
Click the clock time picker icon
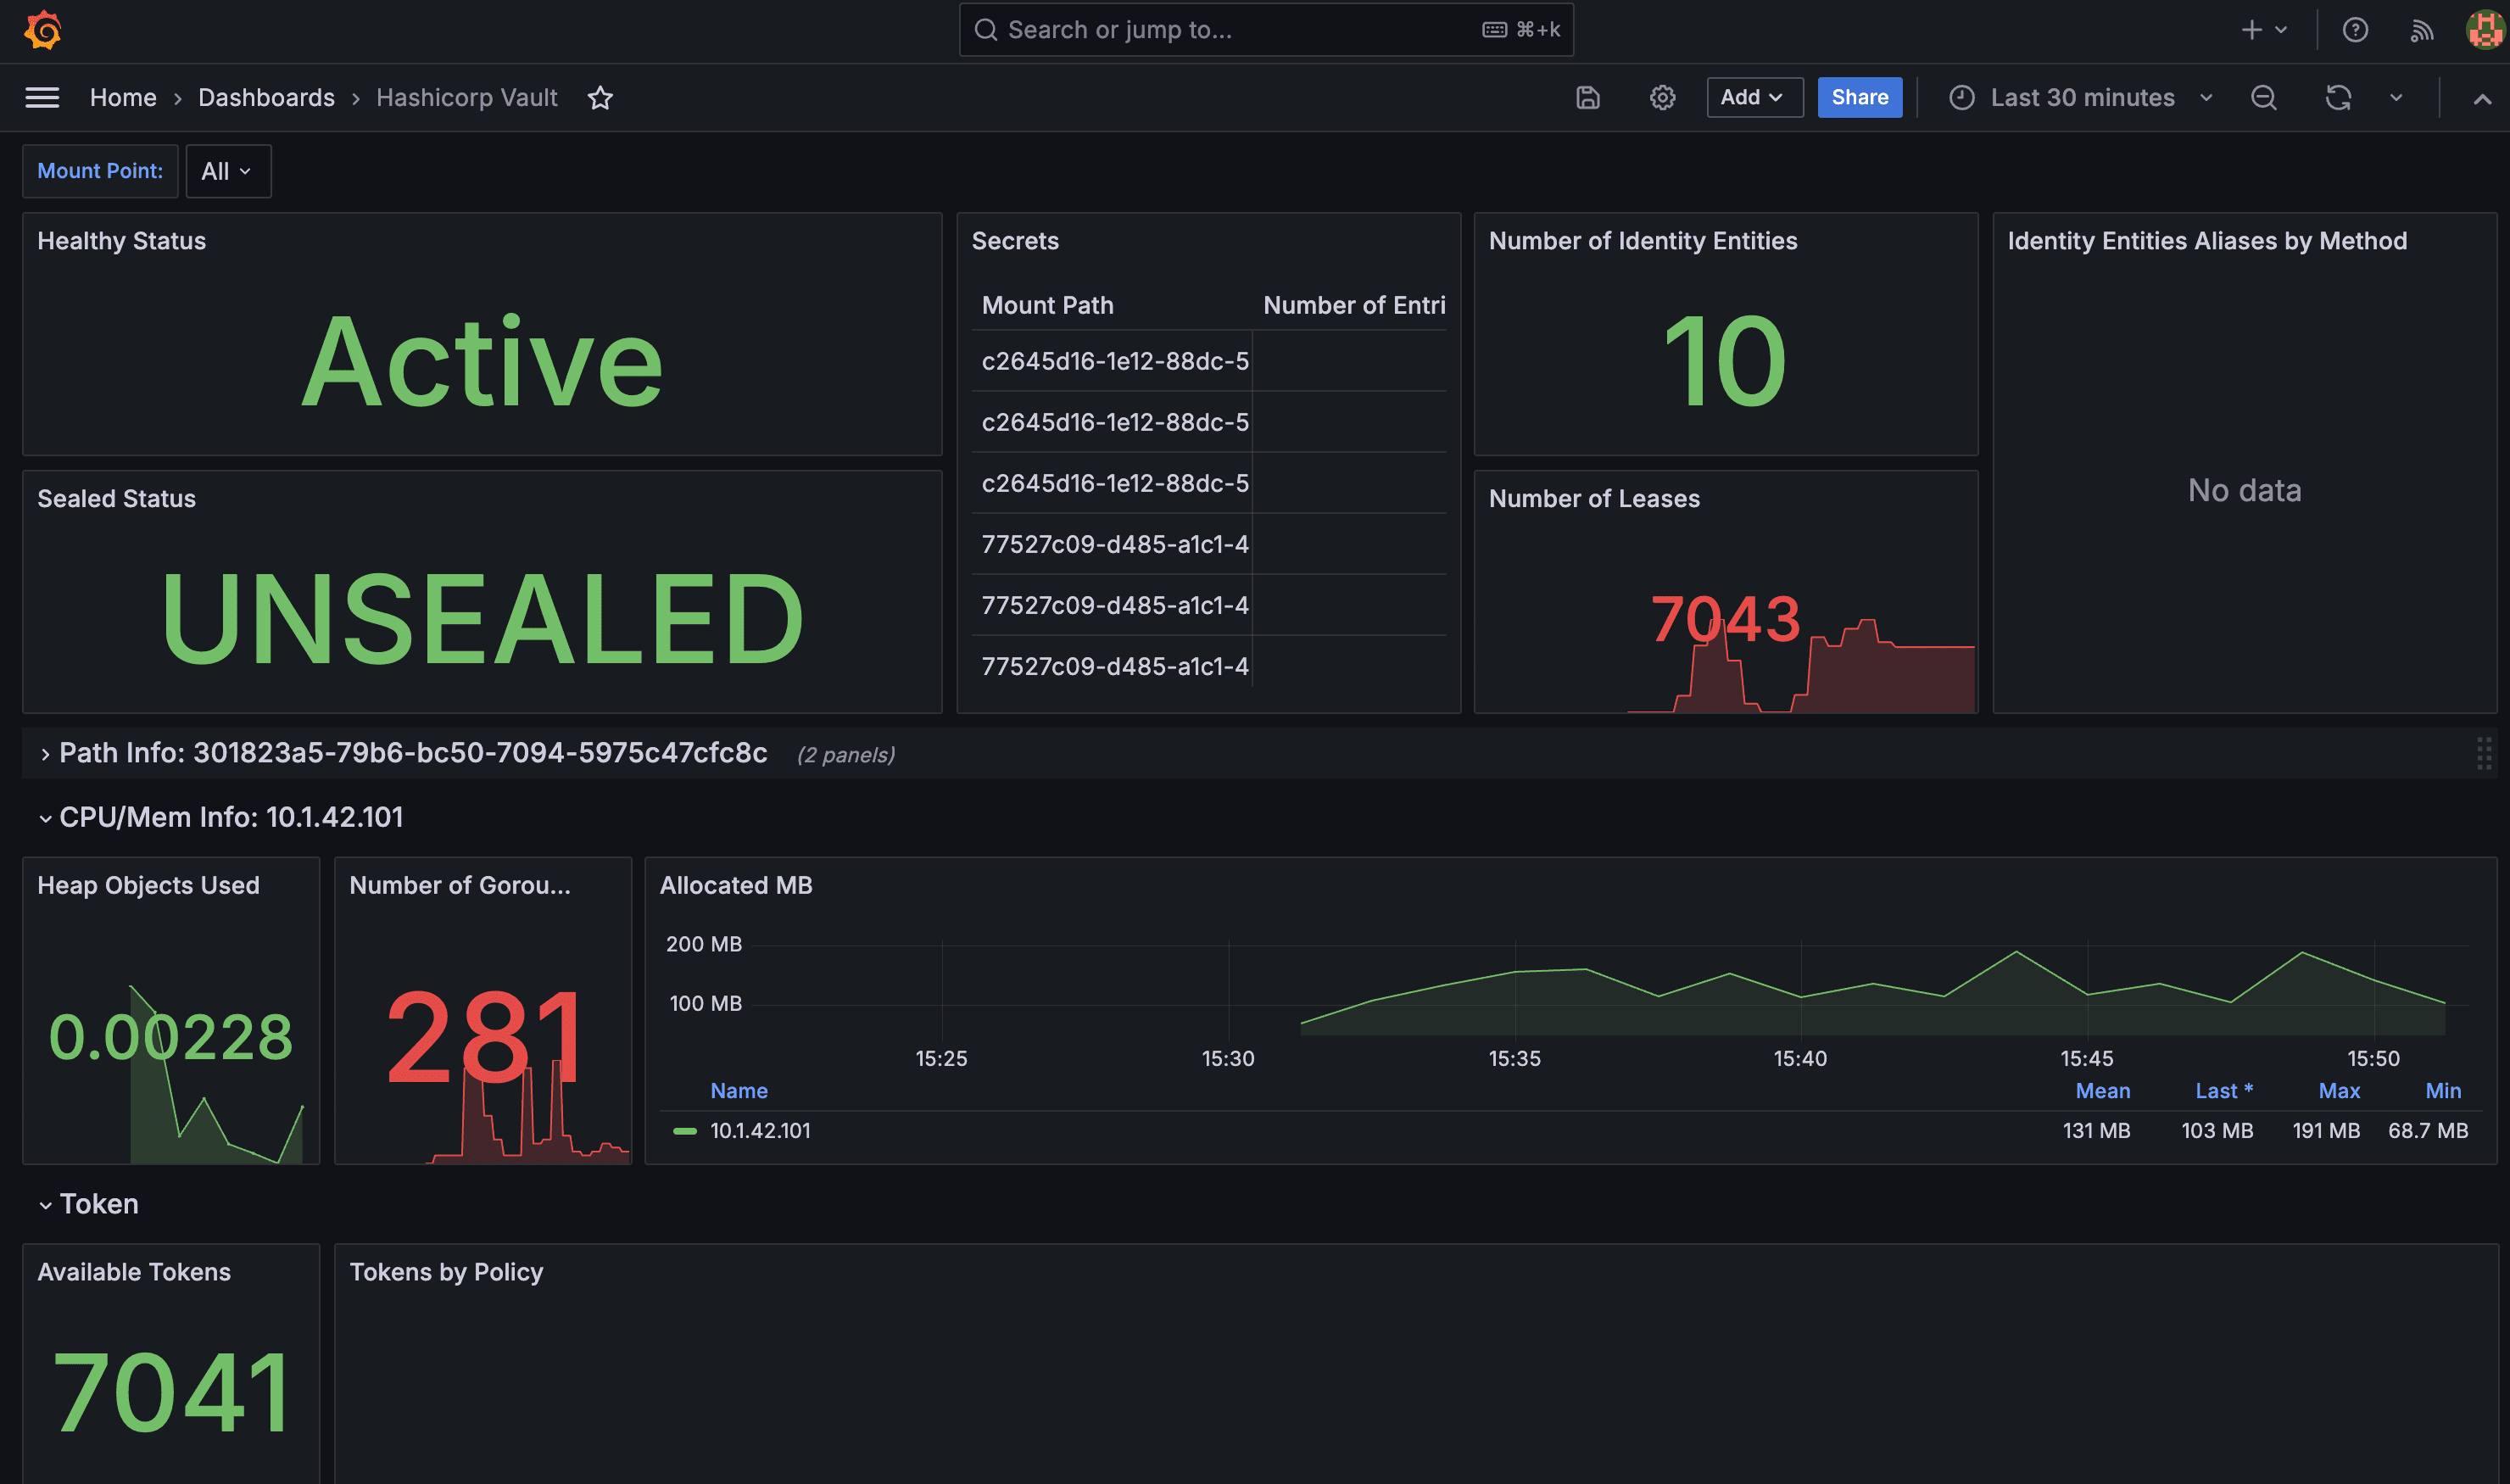pyautogui.click(x=1962, y=97)
